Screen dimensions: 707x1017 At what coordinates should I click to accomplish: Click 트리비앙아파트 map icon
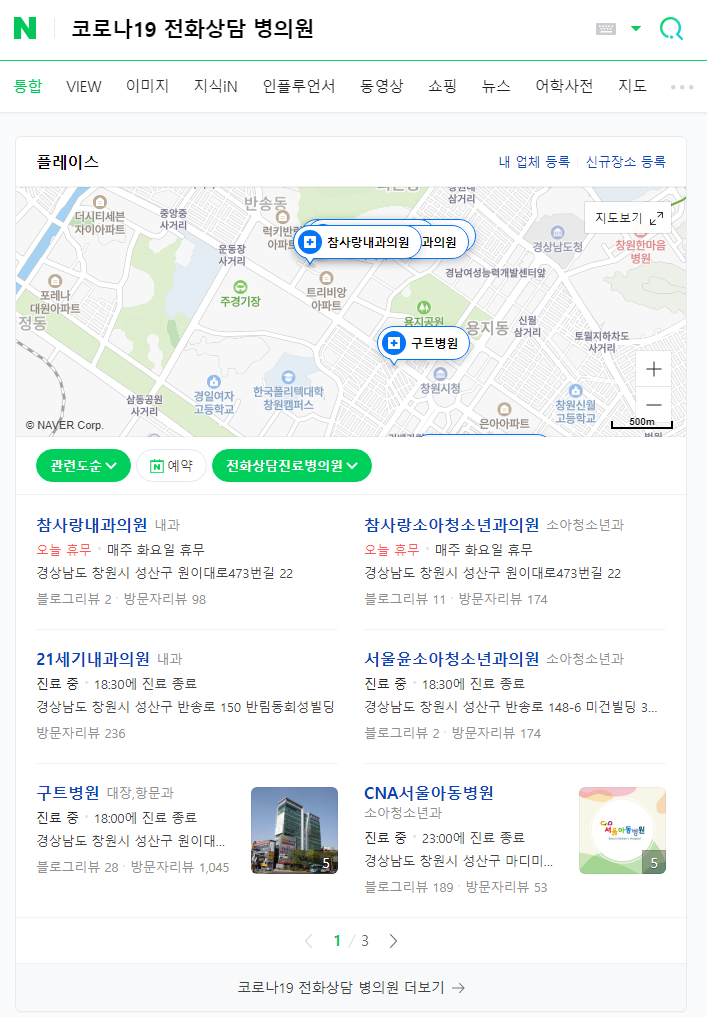coord(327,278)
